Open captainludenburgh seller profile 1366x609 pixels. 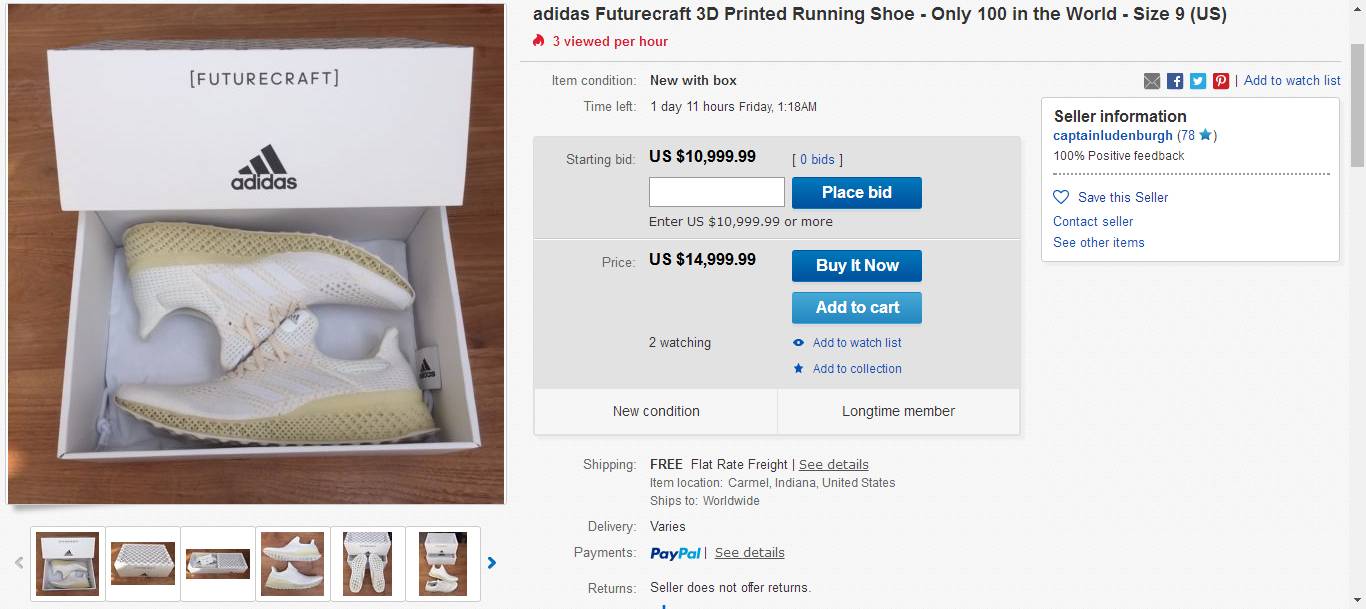coord(1112,135)
